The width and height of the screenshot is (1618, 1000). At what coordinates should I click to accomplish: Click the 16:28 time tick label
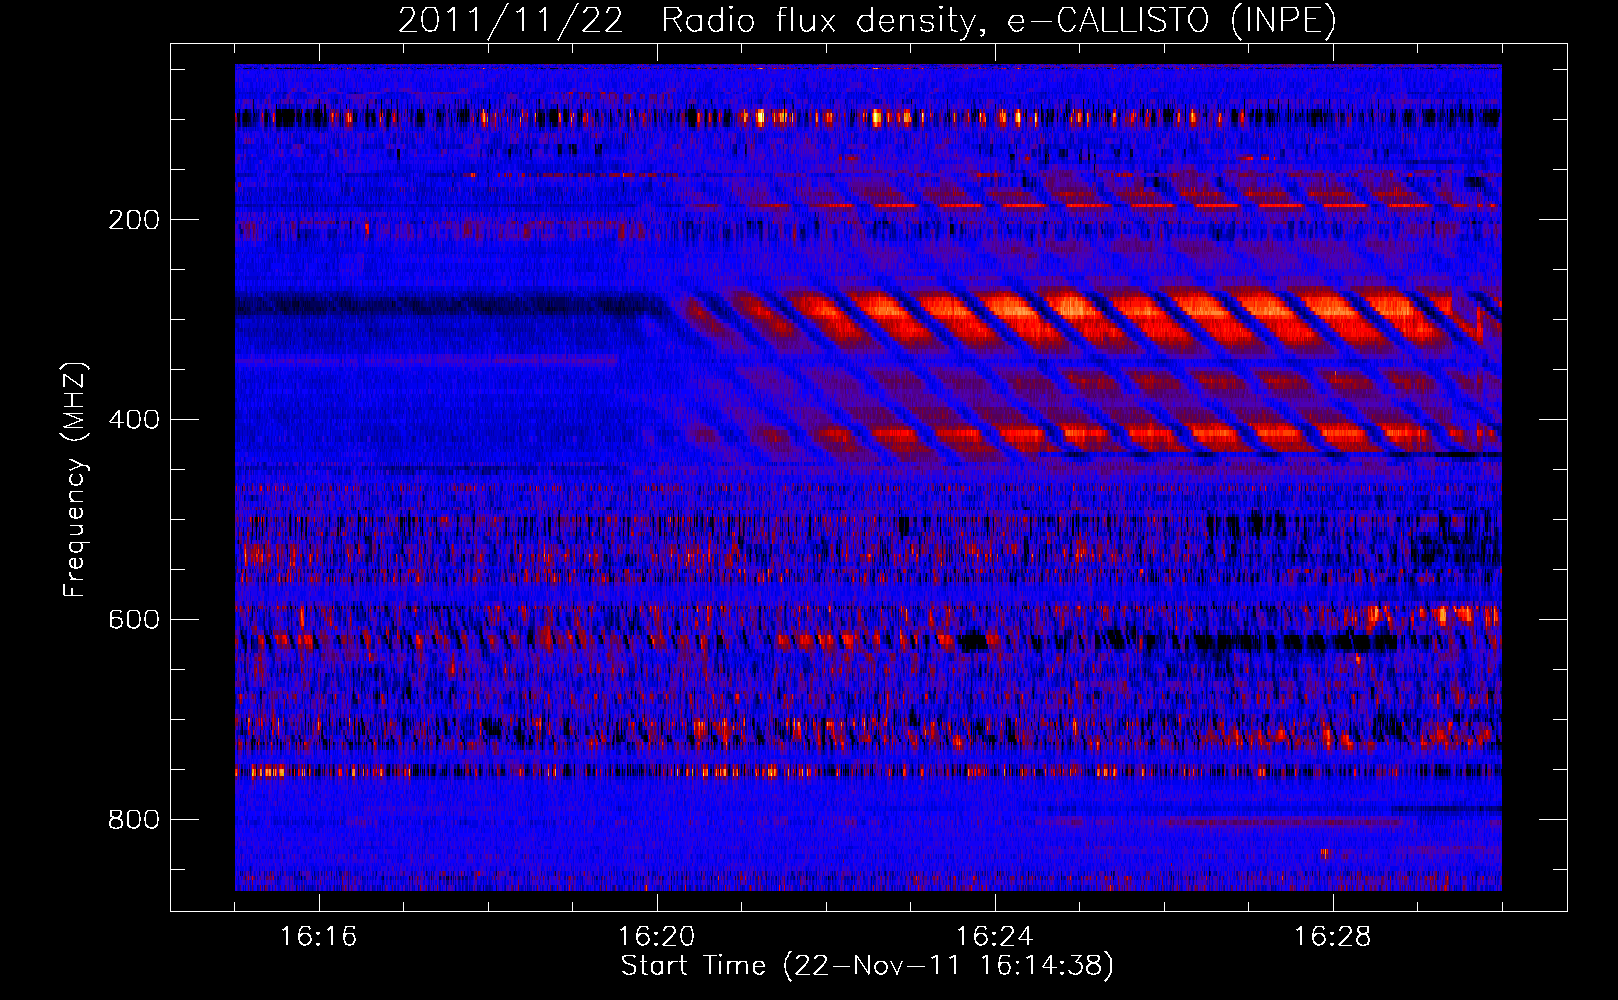1333,937
